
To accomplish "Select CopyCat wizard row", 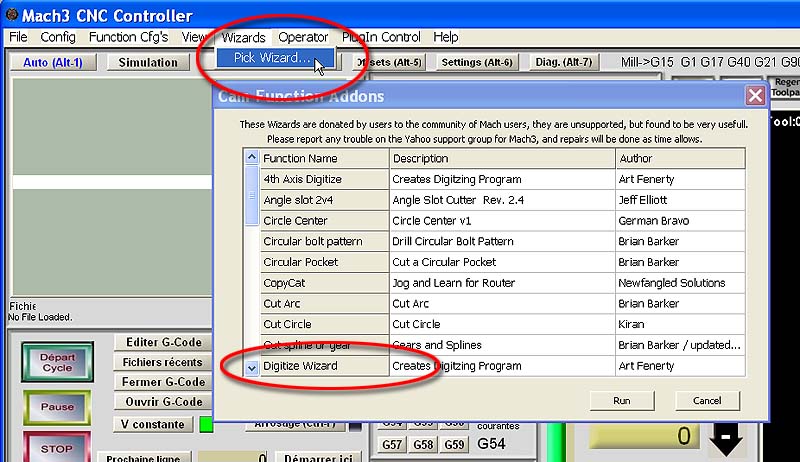I will (324, 283).
